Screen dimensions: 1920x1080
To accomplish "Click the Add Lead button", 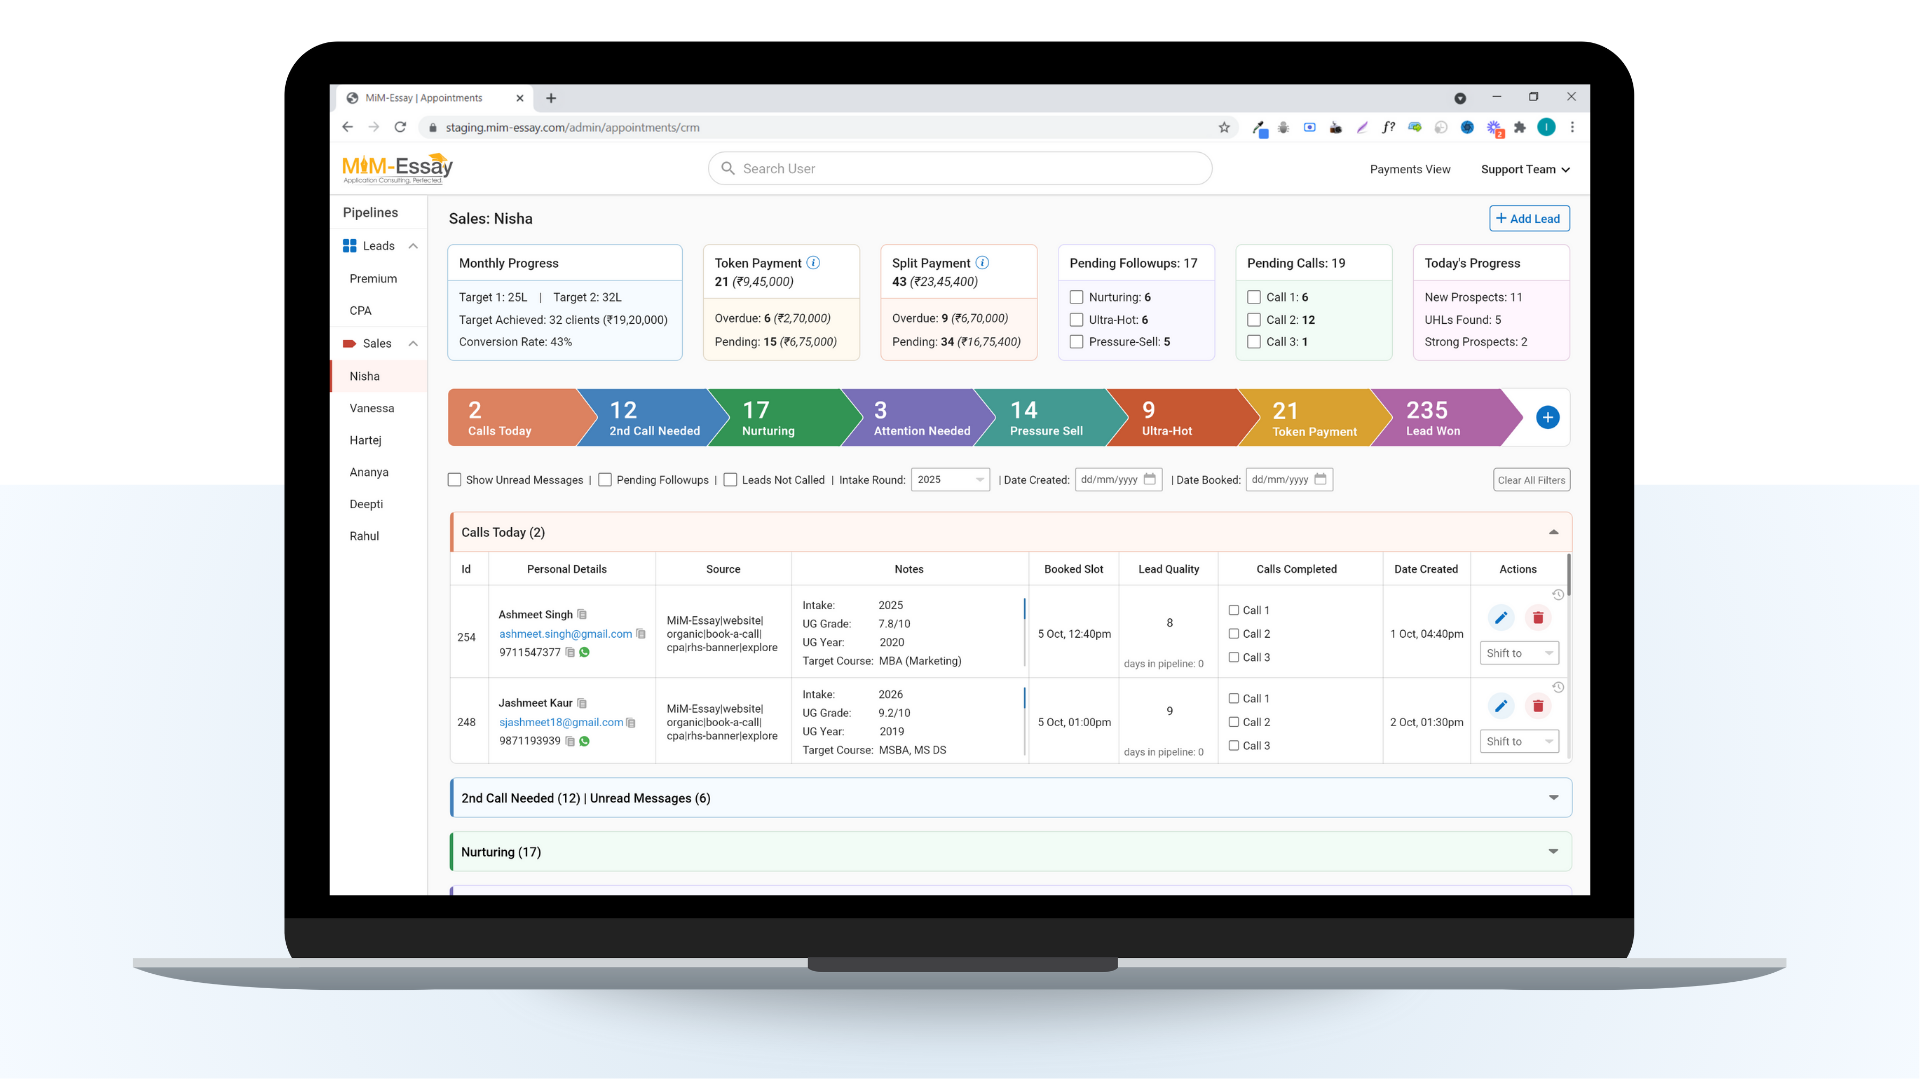I will pyautogui.click(x=1528, y=219).
